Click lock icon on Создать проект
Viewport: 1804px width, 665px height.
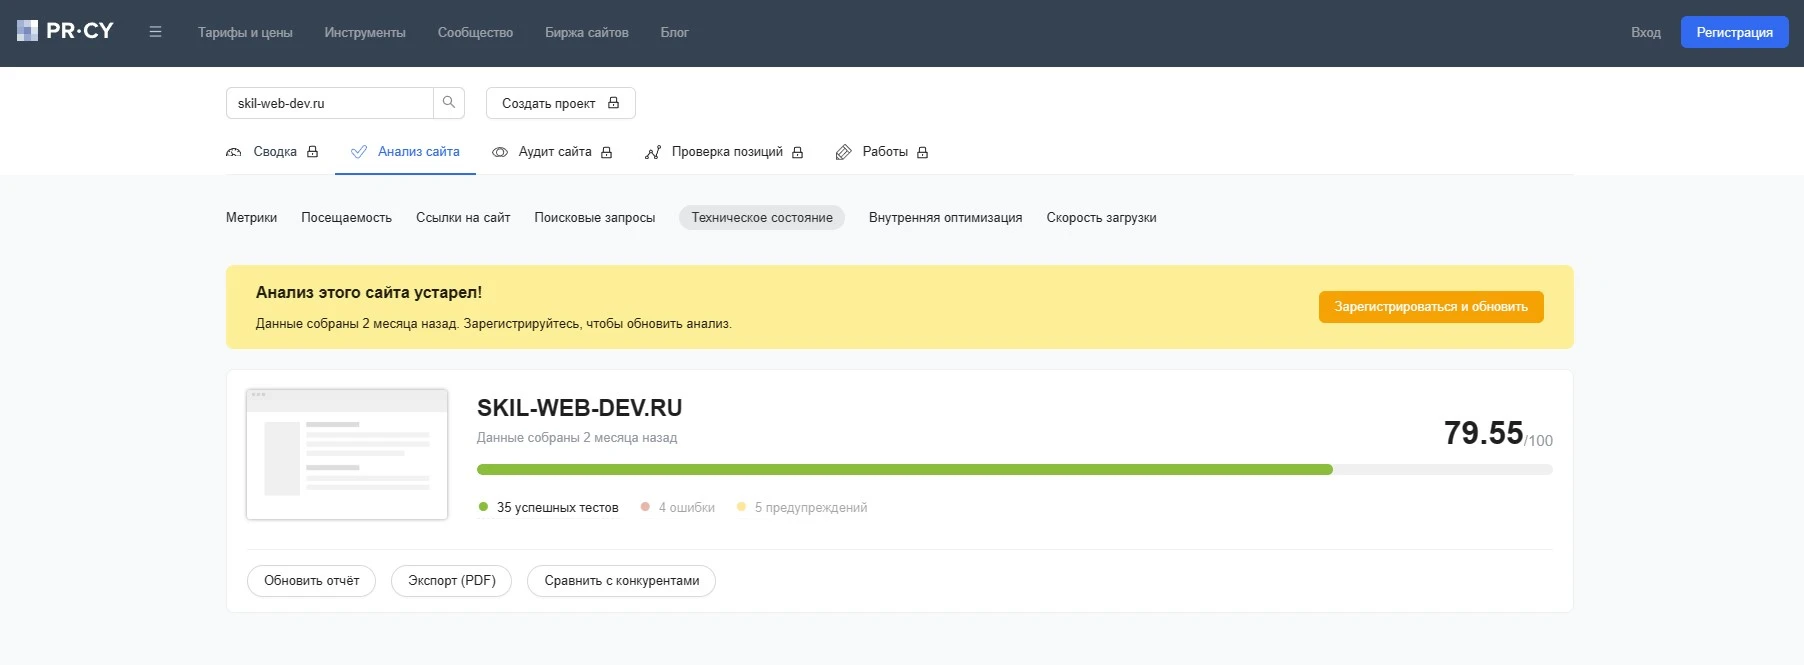(613, 103)
